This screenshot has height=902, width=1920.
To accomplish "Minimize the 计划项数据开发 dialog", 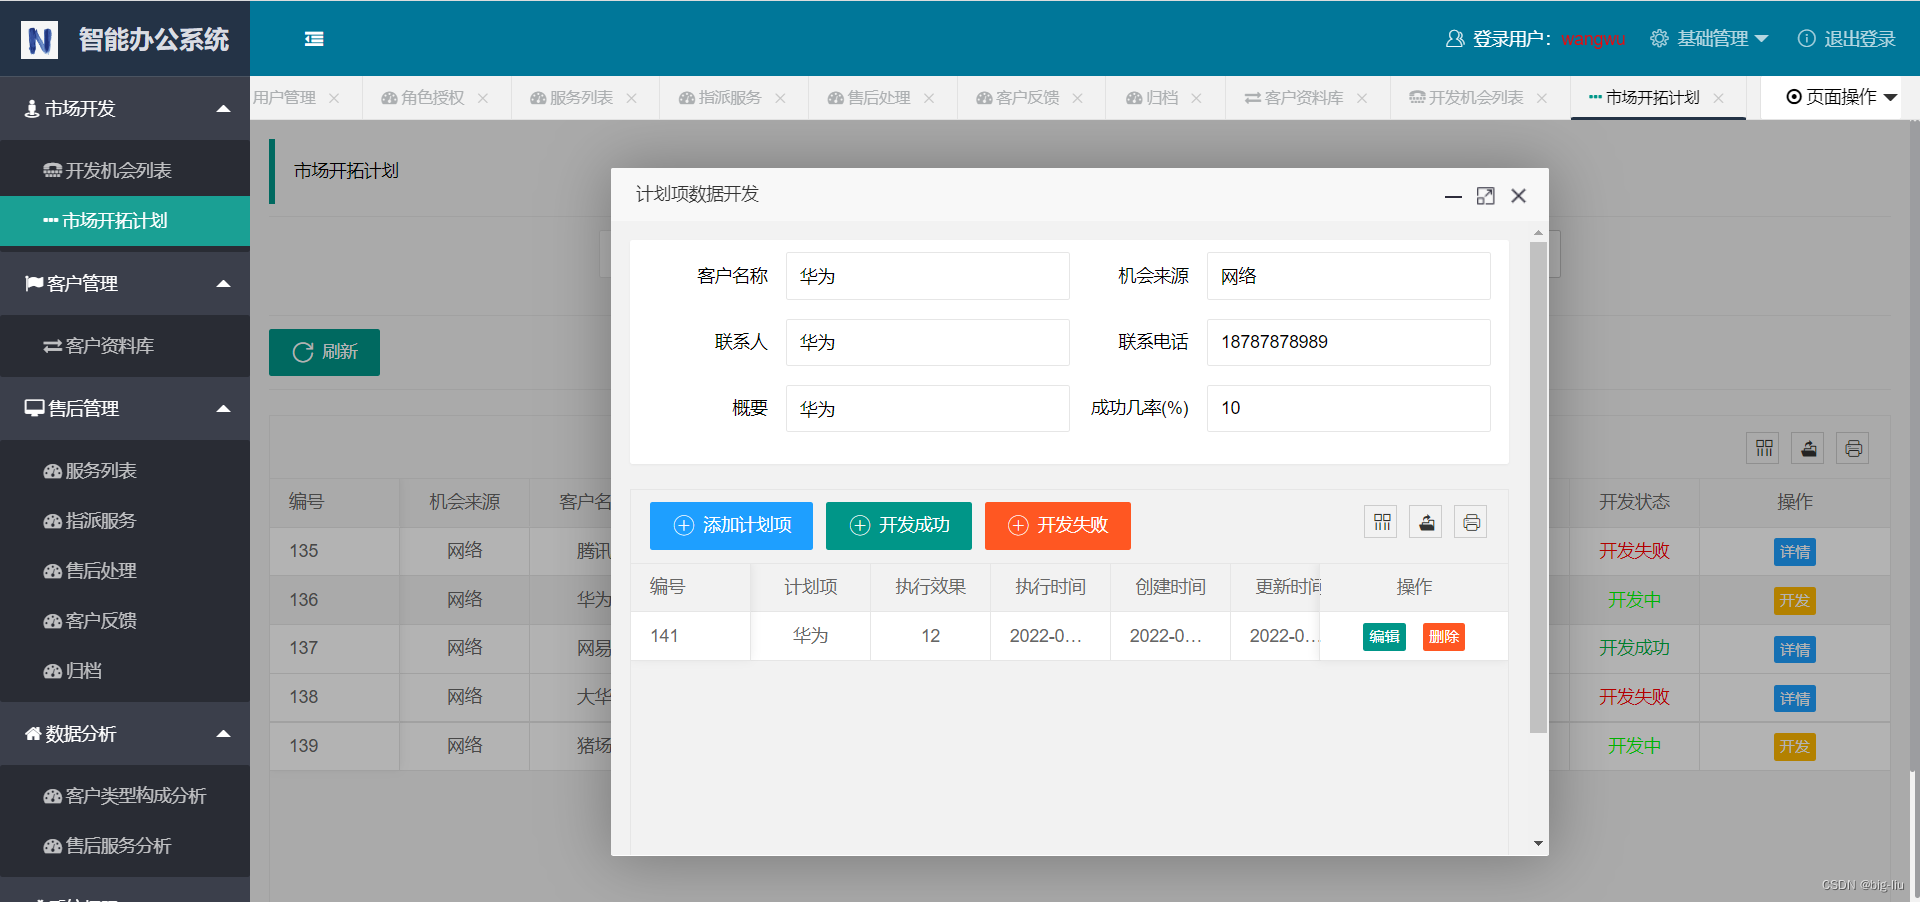I will (1454, 196).
